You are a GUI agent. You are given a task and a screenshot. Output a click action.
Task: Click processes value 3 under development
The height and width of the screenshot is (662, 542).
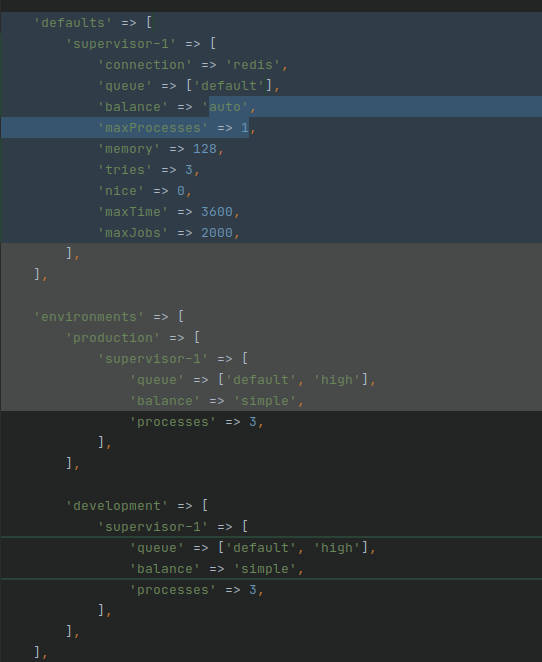point(253,590)
